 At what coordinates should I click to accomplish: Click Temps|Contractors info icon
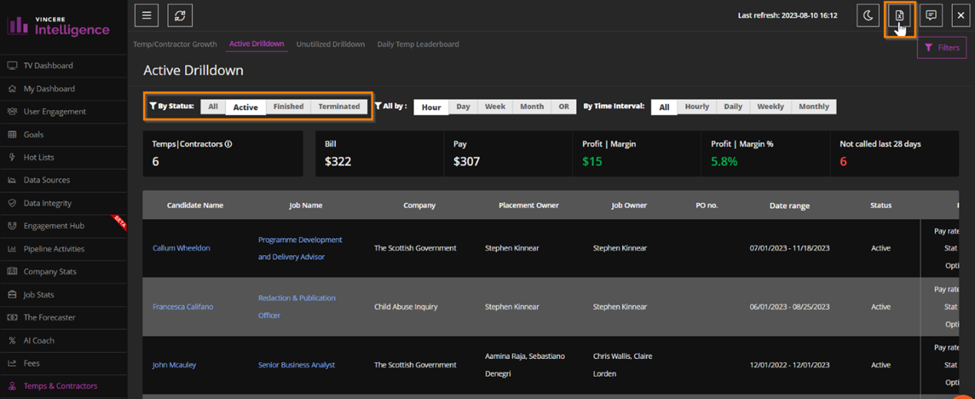[228, 144]
